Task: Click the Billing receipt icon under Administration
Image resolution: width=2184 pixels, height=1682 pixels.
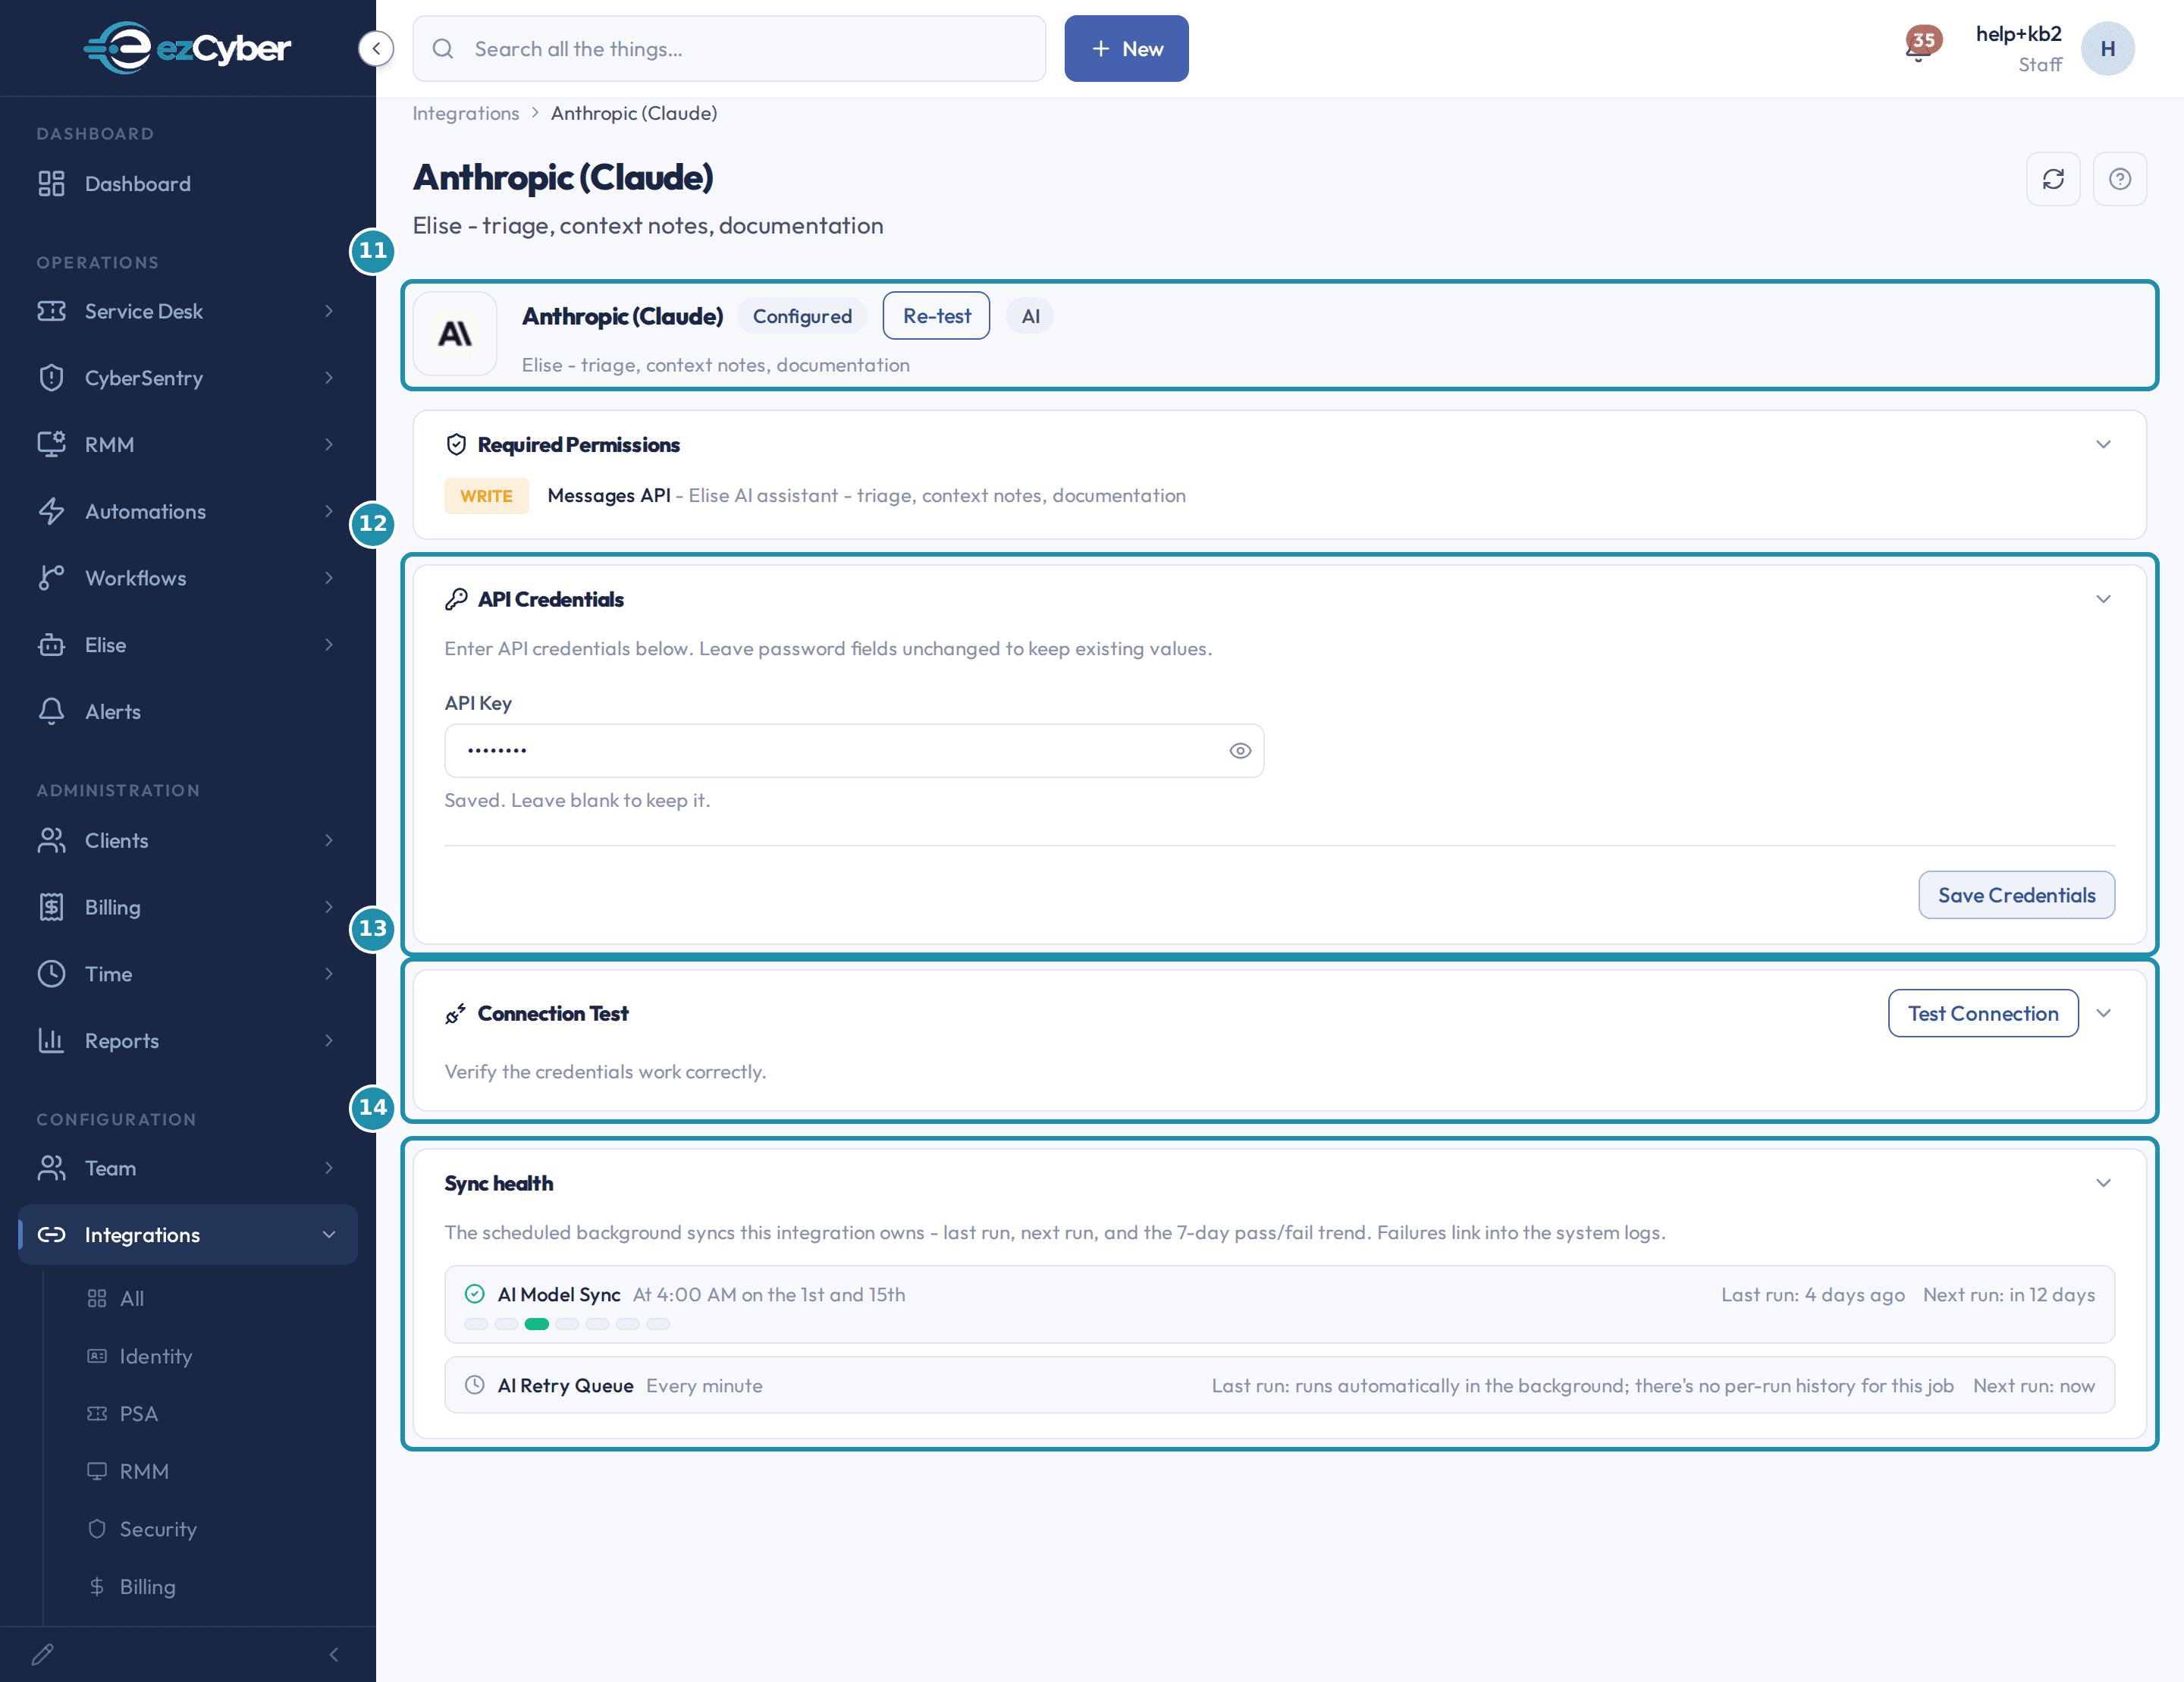Action: point(51,907)
